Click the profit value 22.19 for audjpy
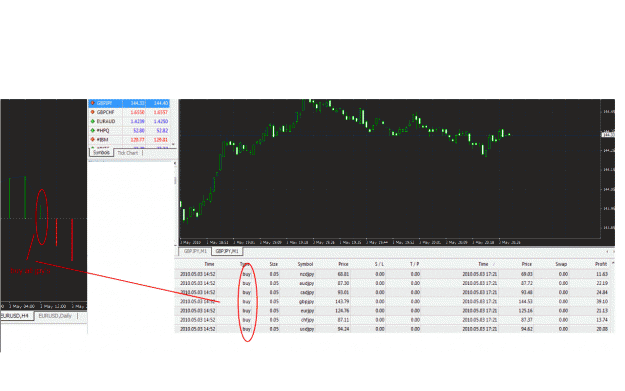This screenshot has height=391, width=625. 602,283
